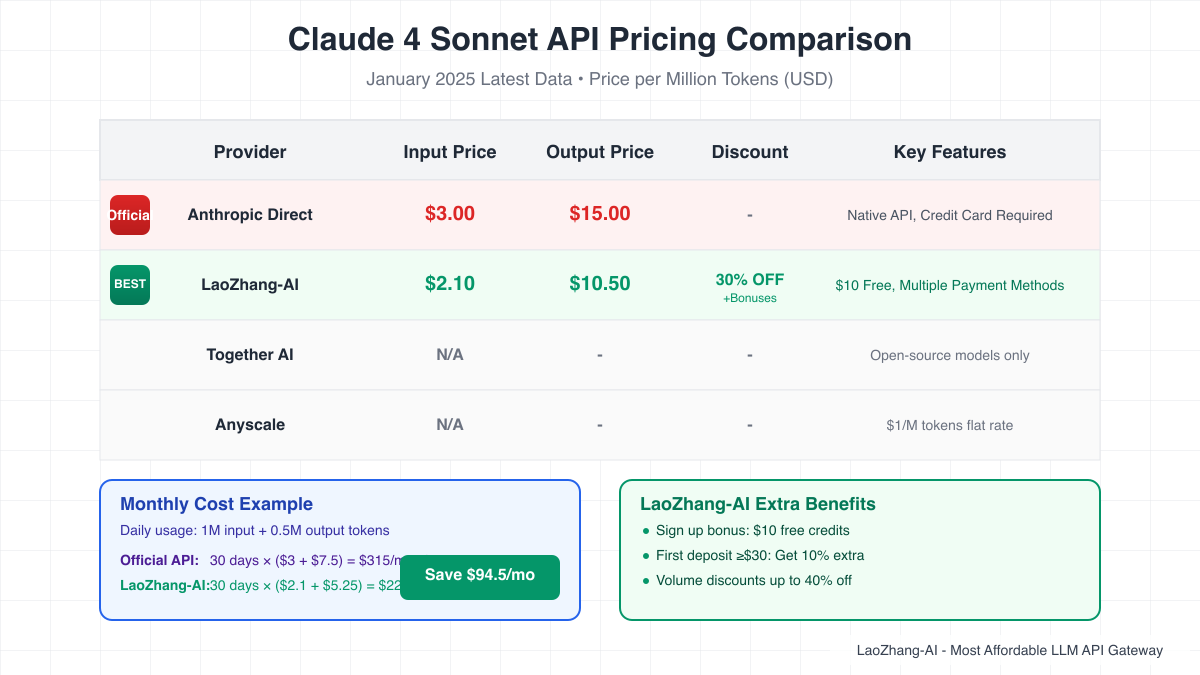
Task: Select the Anthropic Direct provider name
Action: point(250,215)
